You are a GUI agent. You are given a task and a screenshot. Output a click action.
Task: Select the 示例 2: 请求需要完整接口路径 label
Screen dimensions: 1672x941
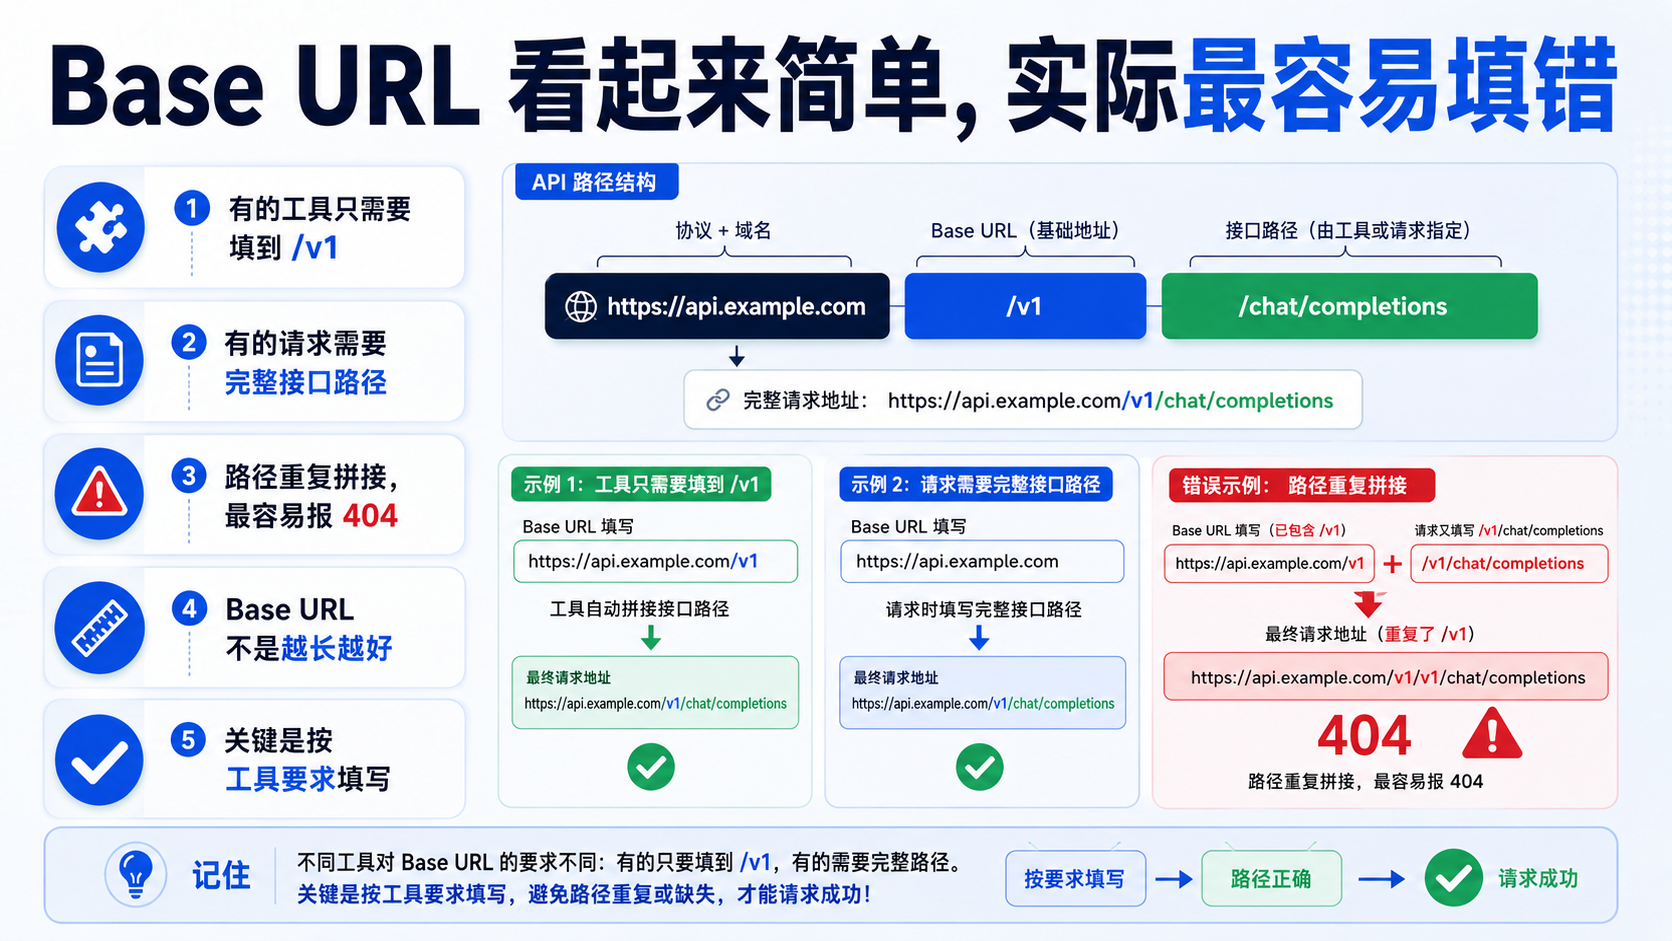pos(976,484)
